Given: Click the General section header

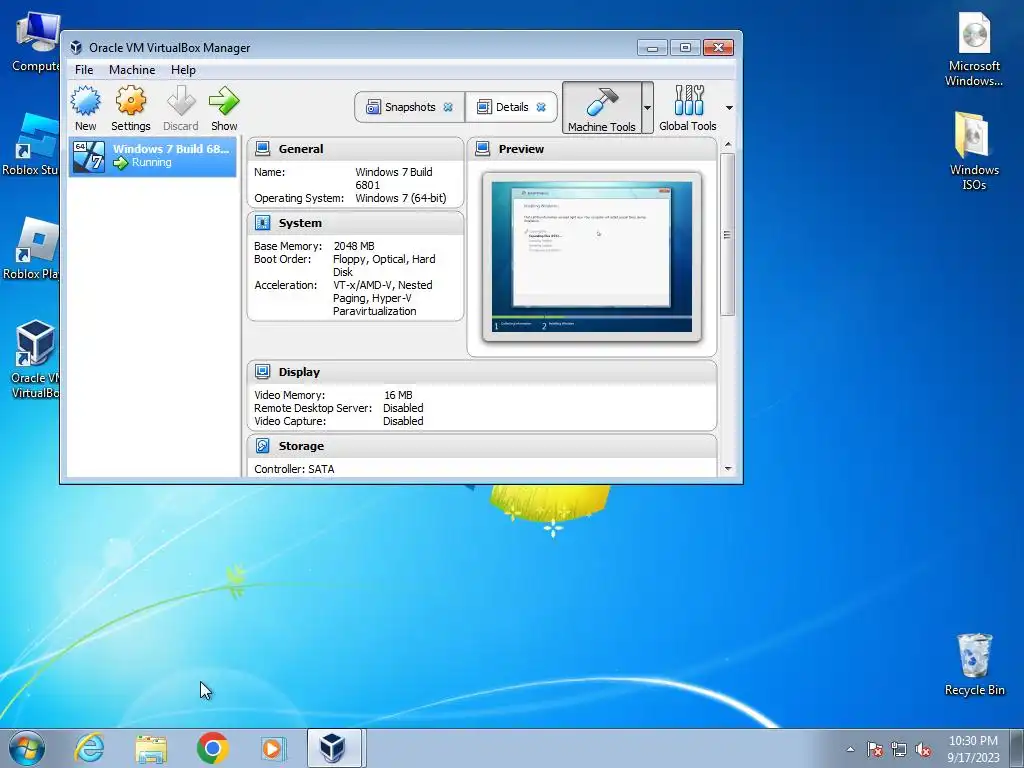Looking at the screenshot, I should point(355,149).
